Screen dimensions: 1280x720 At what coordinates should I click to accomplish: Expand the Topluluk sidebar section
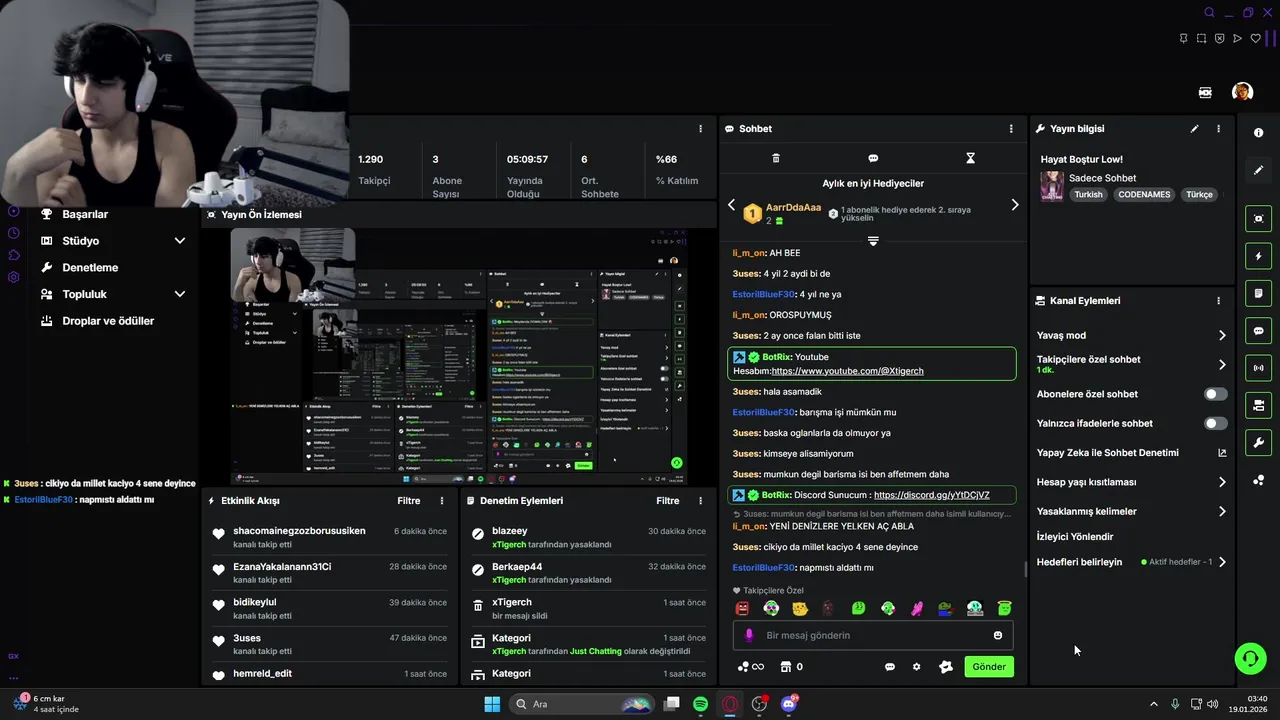(180, 294)
